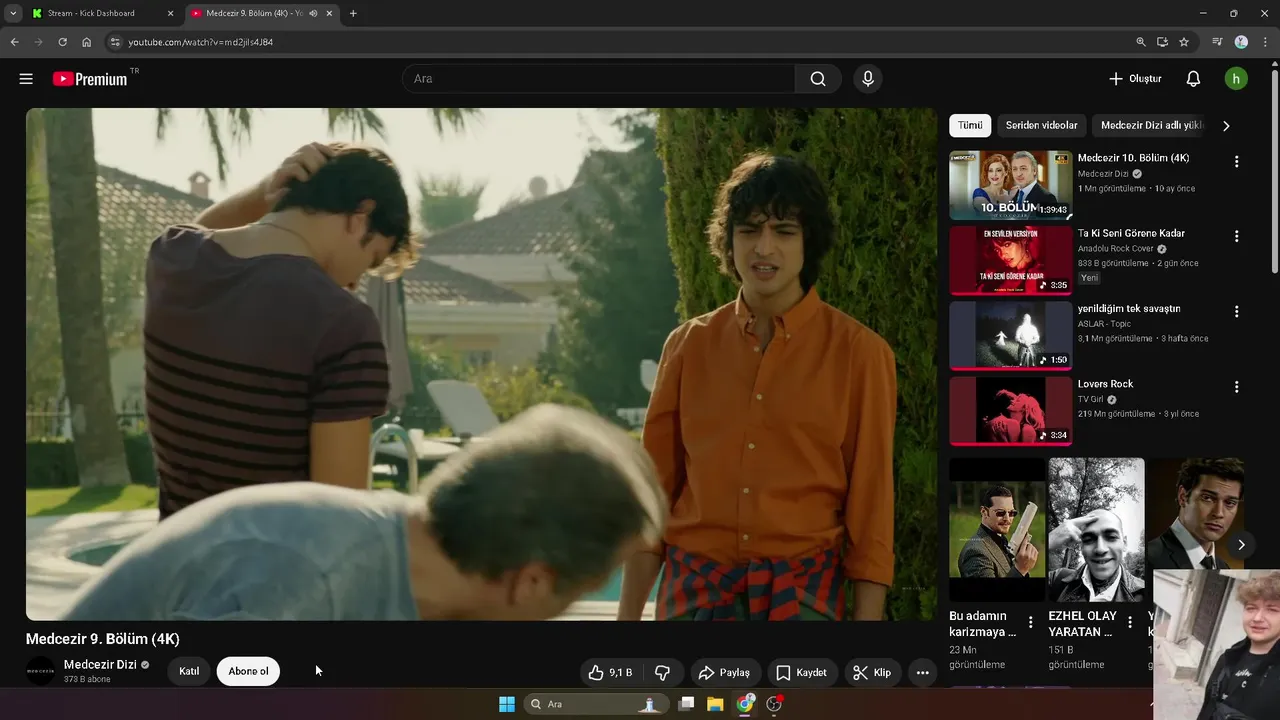Open the 'EZHEL OLAY YARATAN' short thumbnail
Image resolution: width=1280 pixels, height=720 pixels.
click(x=1096, y=530)
